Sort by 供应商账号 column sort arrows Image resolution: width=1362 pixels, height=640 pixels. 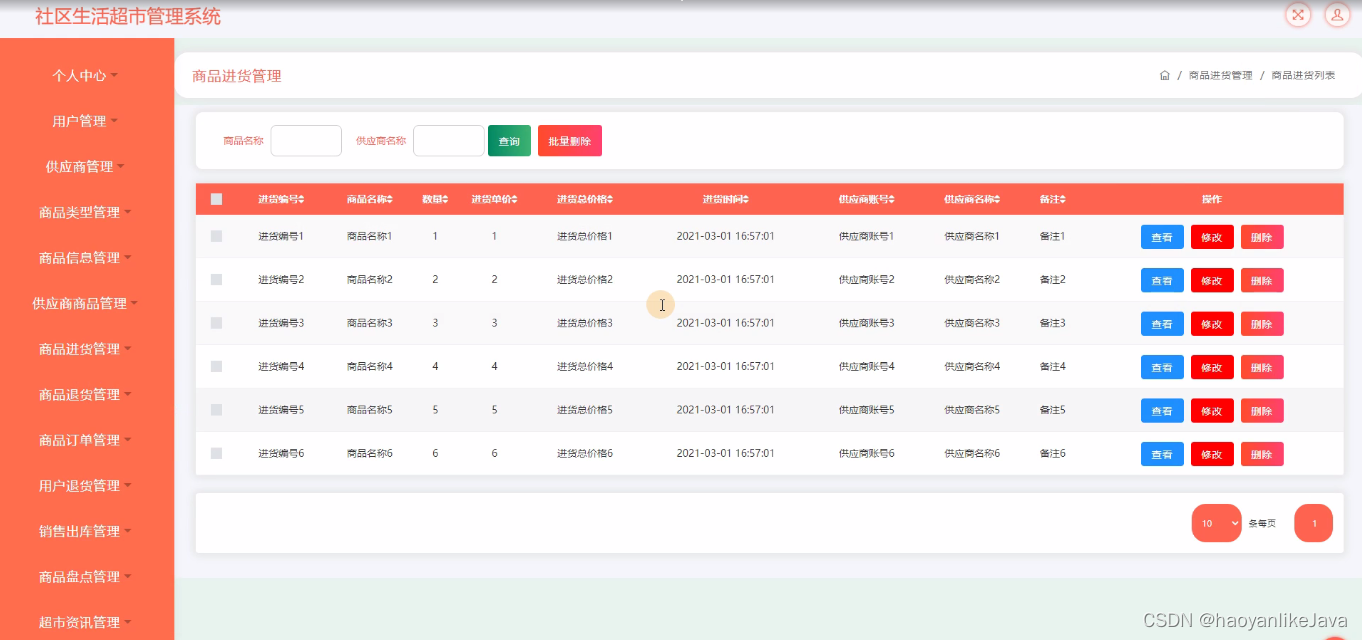coord(891,200)
